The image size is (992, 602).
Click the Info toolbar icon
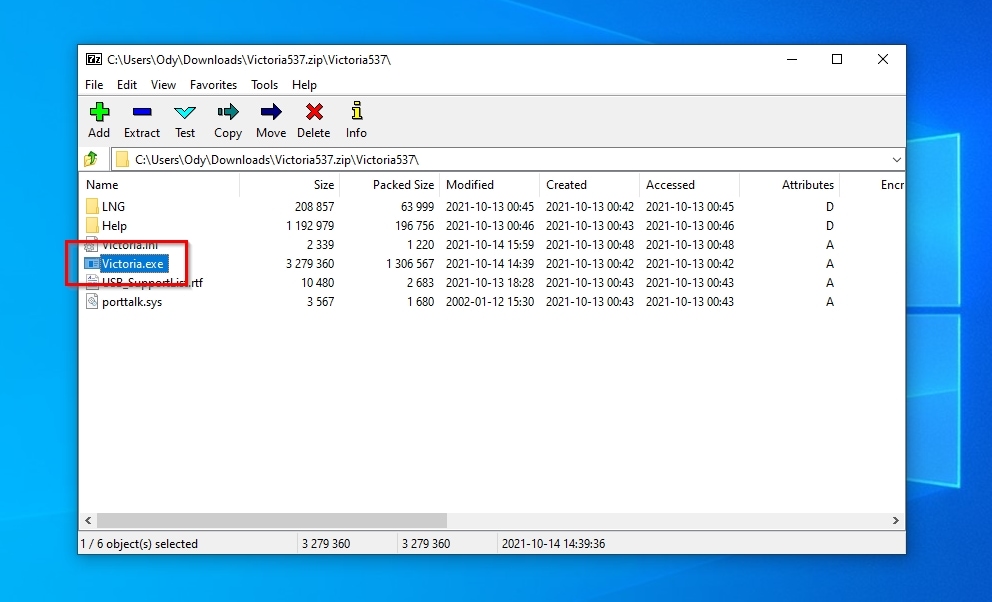coord(357,111)
